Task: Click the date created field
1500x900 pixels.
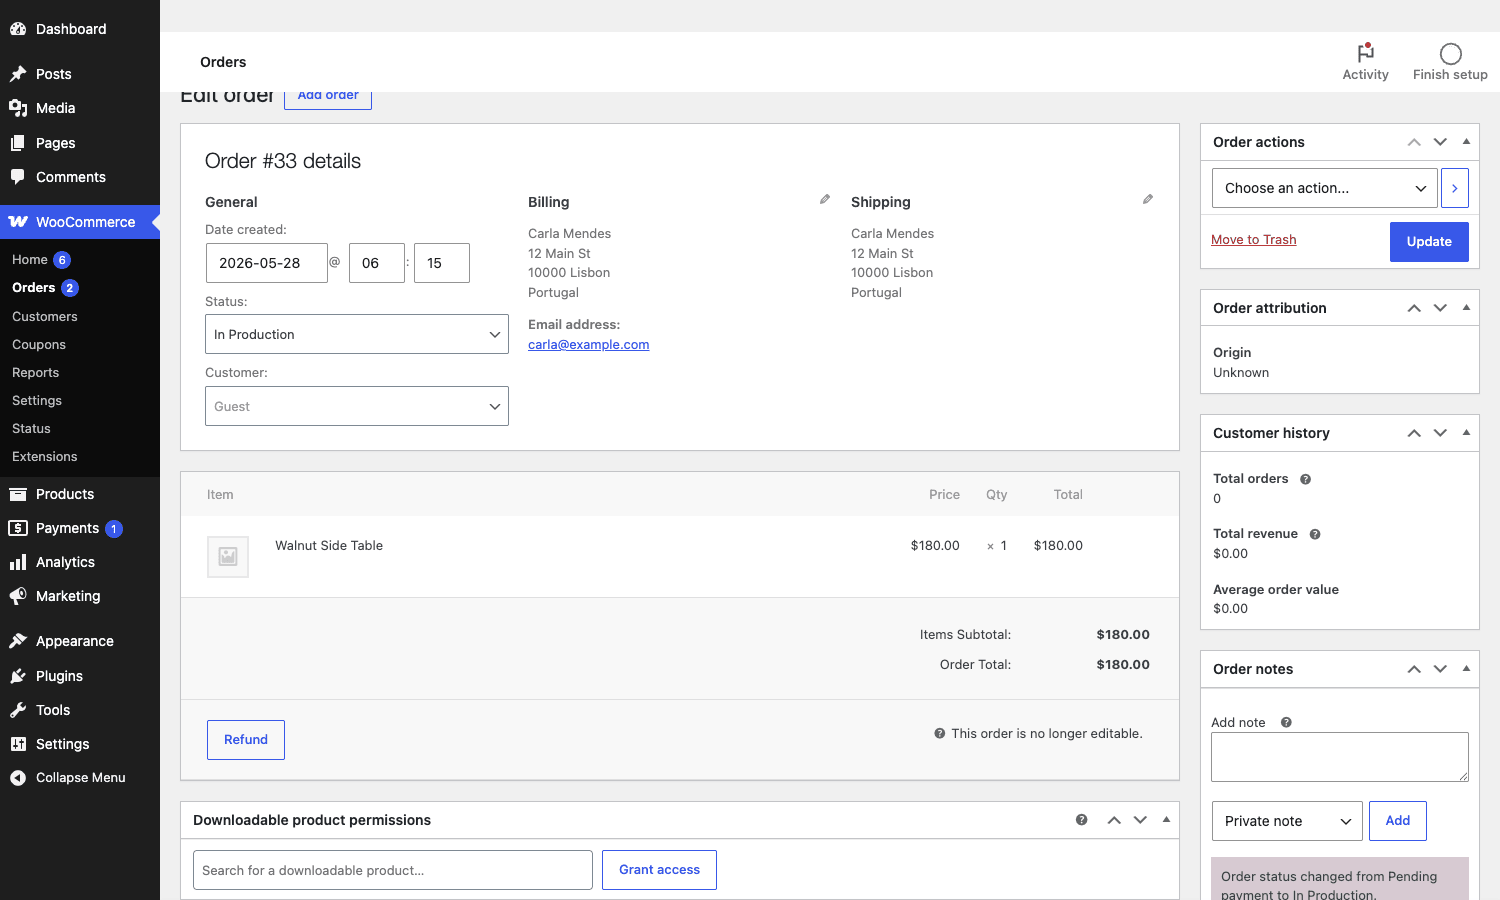Action: click(x=266, y=263)
